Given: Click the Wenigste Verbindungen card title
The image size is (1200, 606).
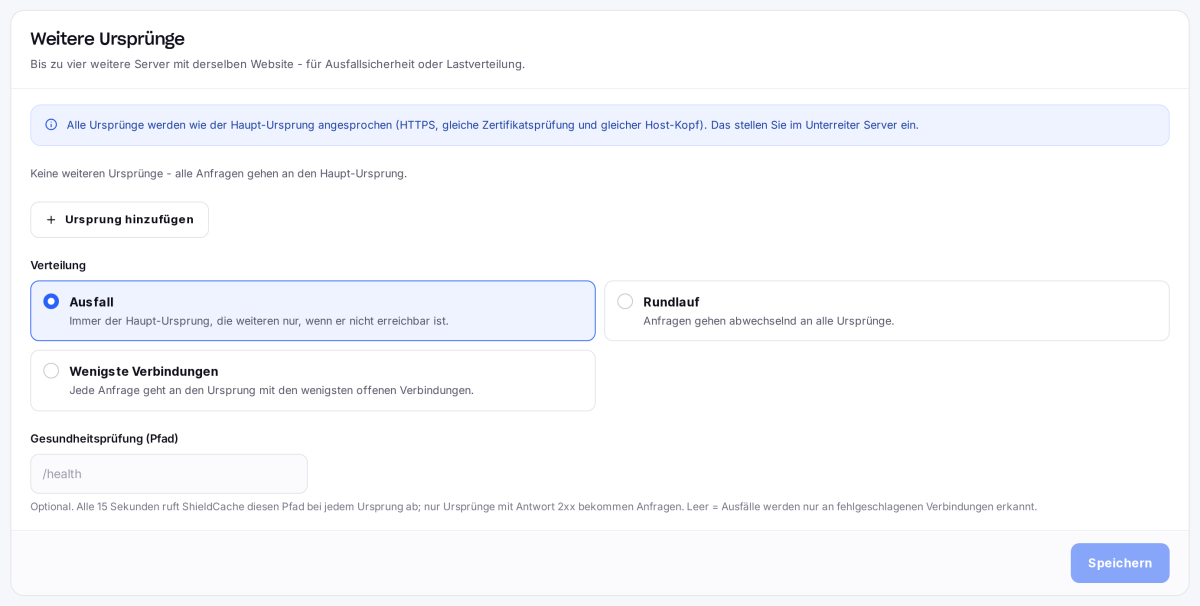Looking at the screenshot, I should click(143, 371).
